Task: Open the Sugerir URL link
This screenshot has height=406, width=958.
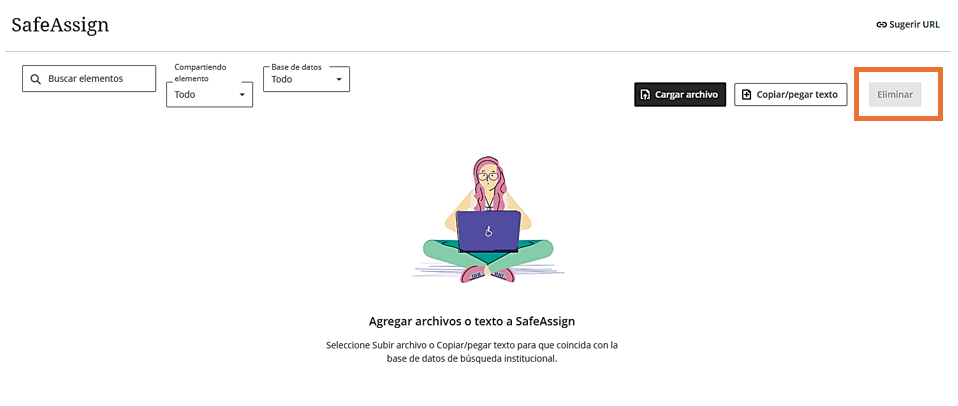Action: pos(908,25)
